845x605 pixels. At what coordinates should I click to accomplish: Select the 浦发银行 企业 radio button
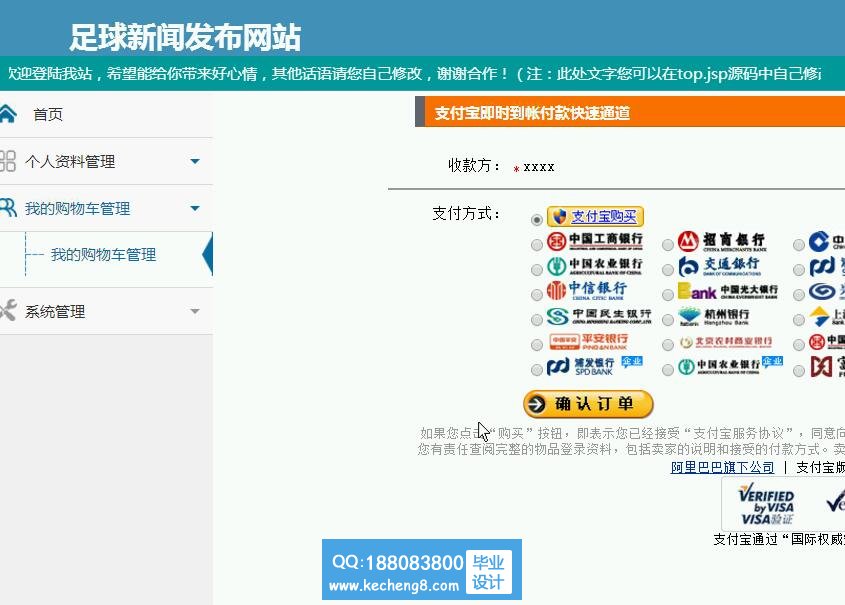(x=537, y=370)
